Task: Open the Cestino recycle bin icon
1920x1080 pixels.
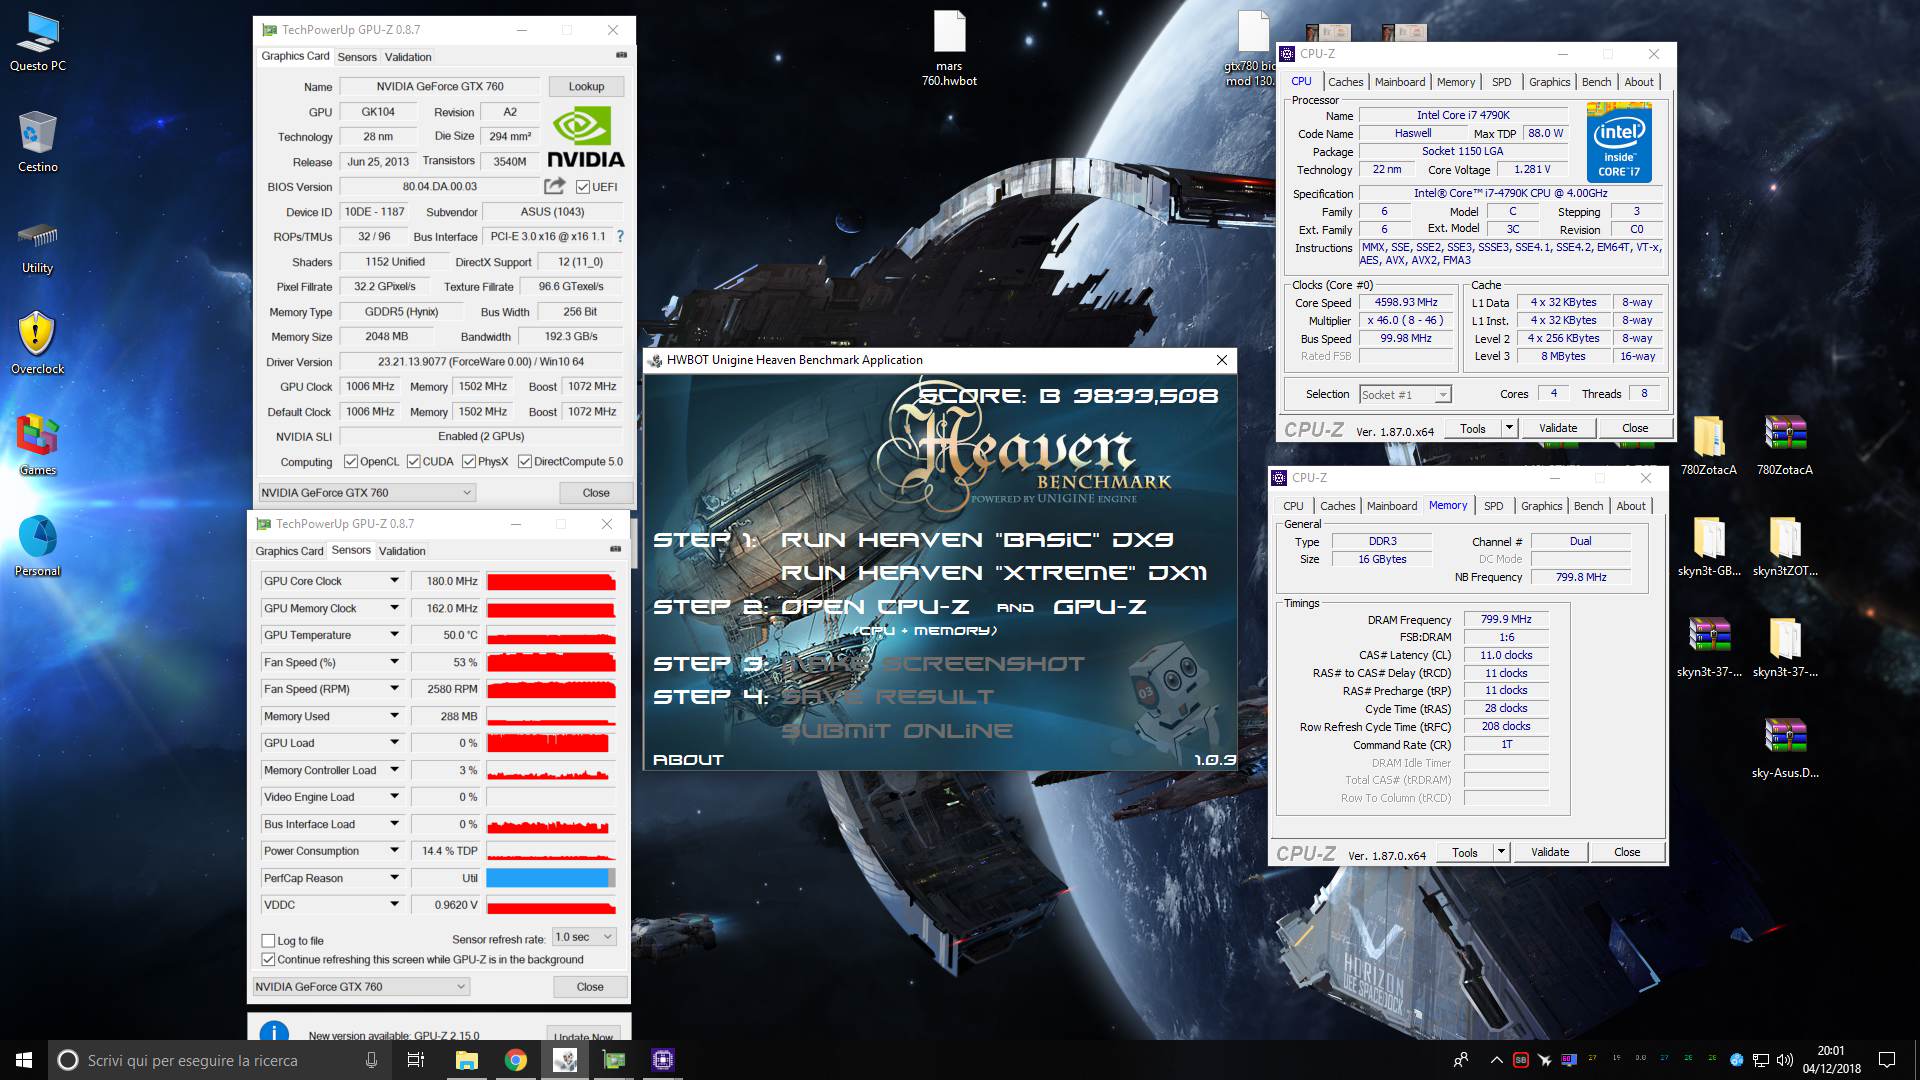Action: click(38, 142)
